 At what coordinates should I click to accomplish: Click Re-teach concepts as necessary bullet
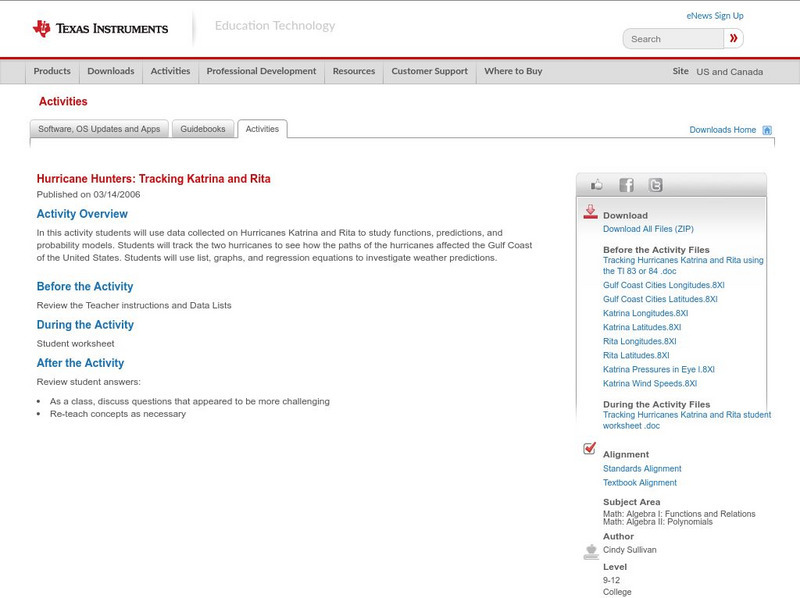118,414
